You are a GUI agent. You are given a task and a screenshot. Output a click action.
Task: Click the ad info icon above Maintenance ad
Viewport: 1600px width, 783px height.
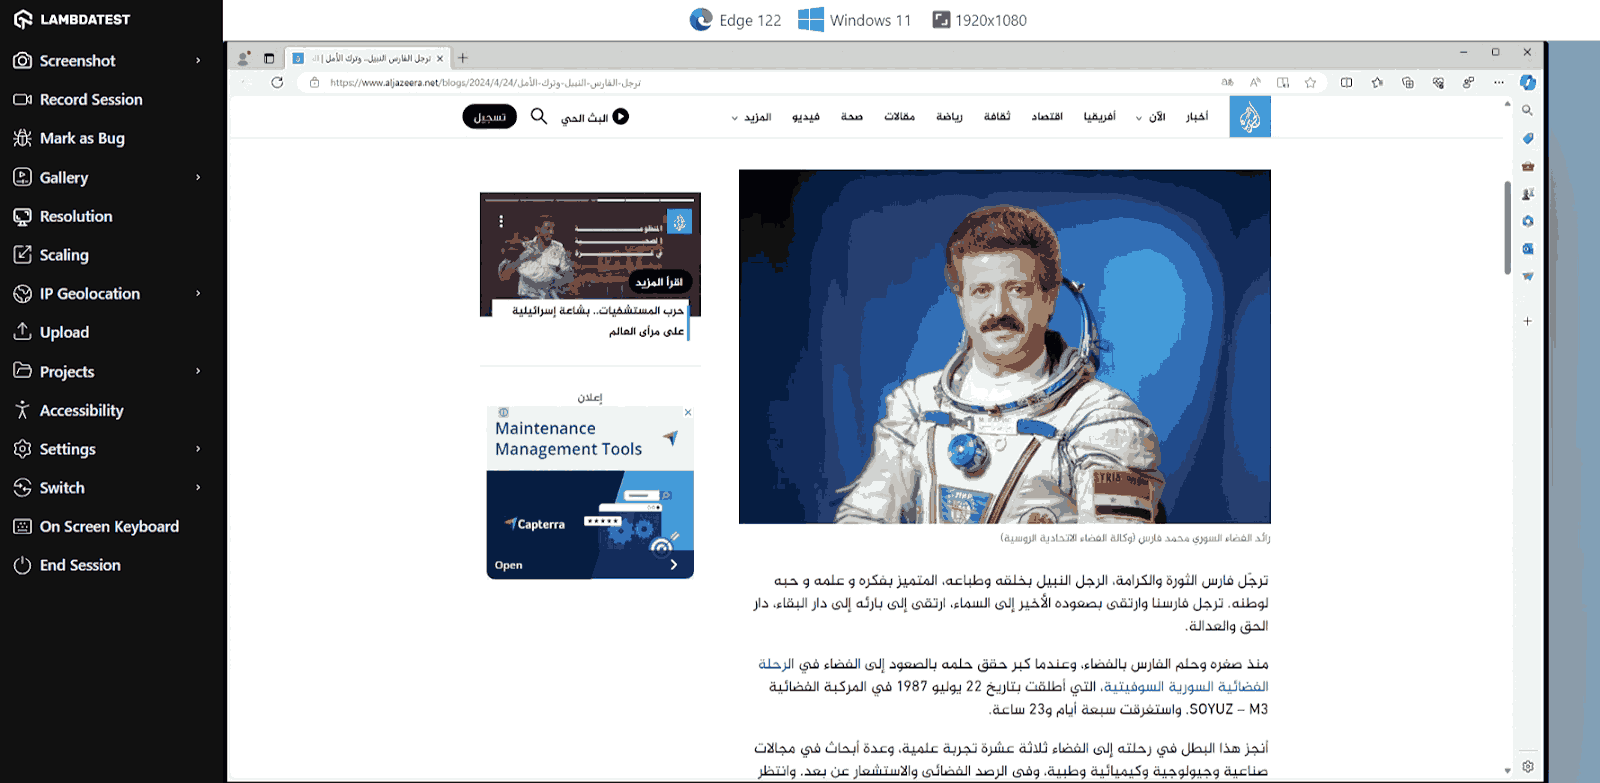coord(503,412)
